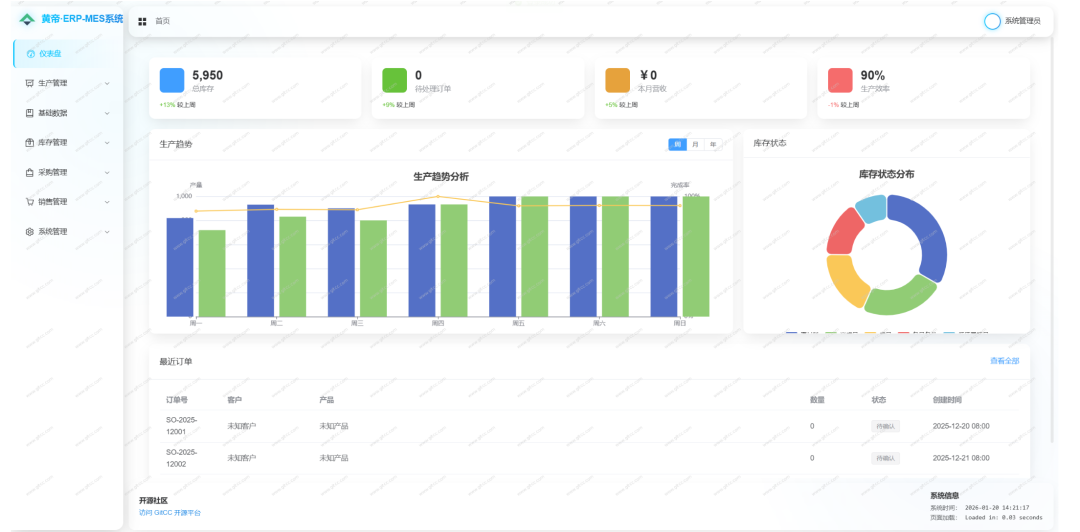Viewport: 1080px width, 532px height.
Task: Click the 黄帝-ERP-MES系统 logo icon
Action: (x=27, y=19)
